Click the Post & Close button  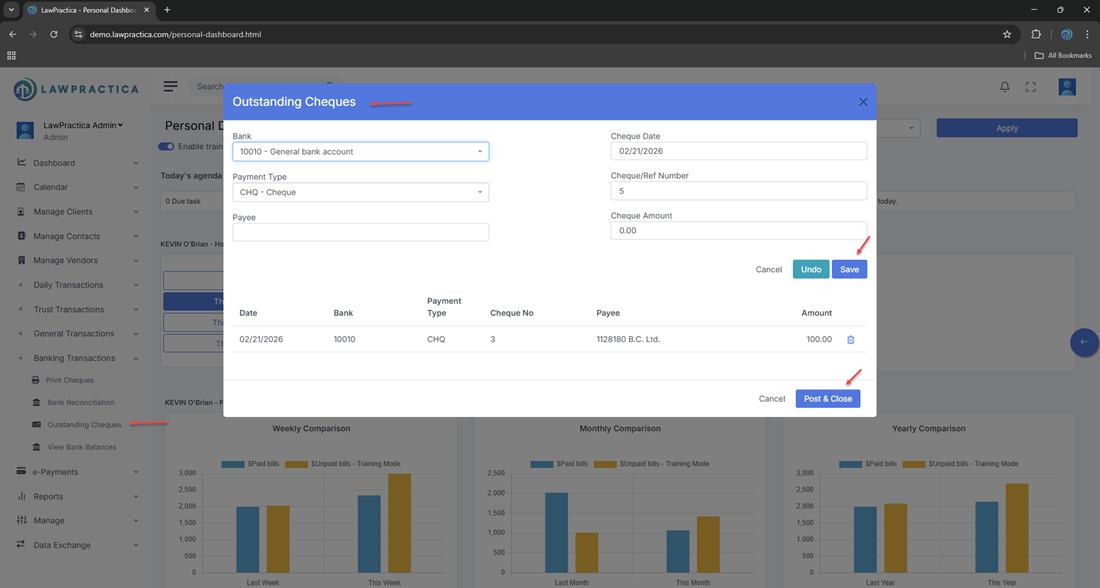[827, 399]
